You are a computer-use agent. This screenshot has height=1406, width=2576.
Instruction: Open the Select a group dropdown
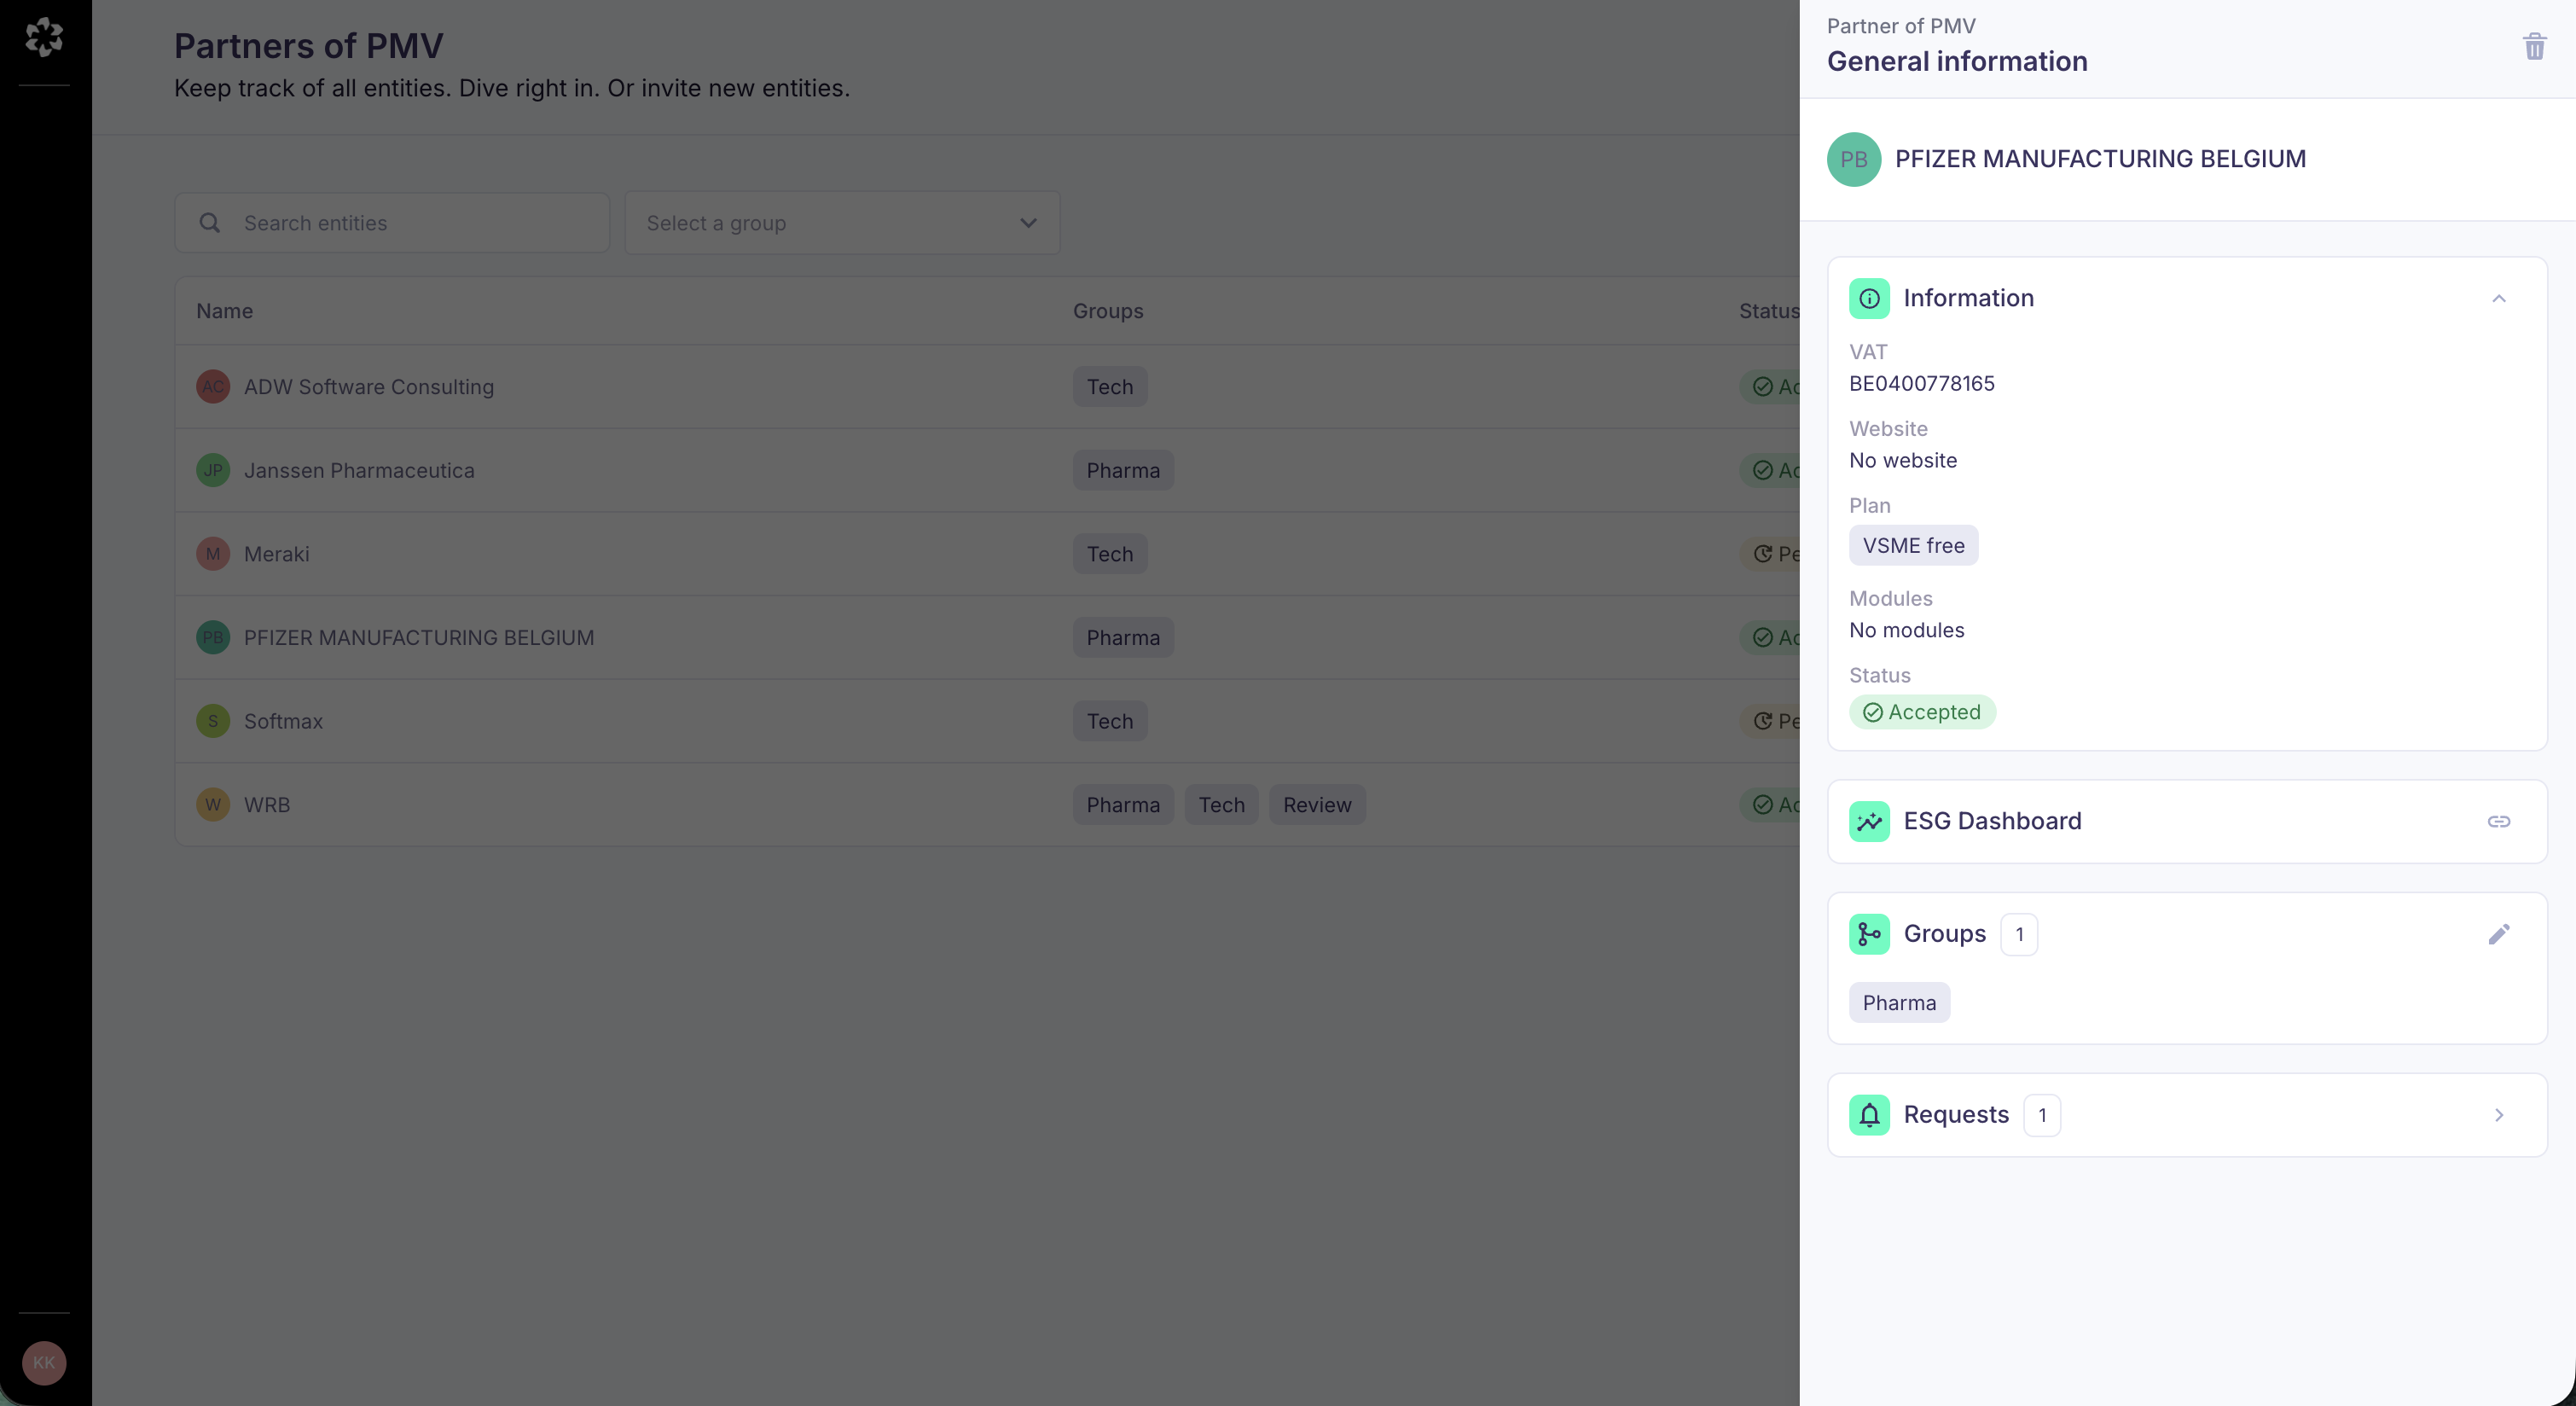pos(841,222)
